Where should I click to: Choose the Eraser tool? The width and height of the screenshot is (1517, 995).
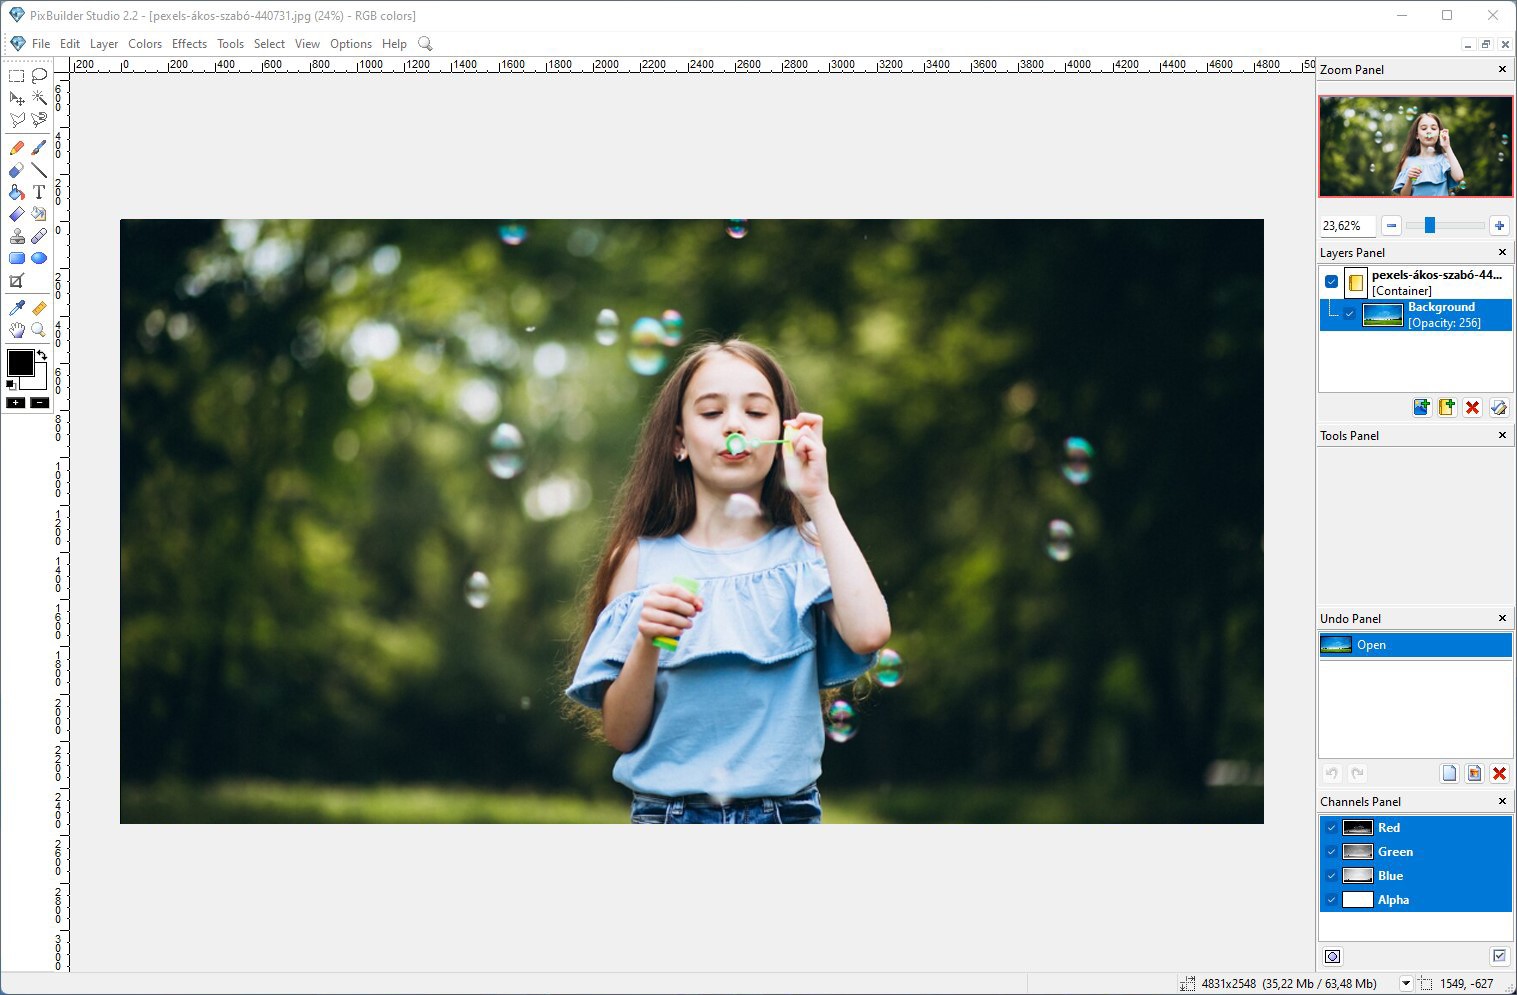click(x=17, y=170)
